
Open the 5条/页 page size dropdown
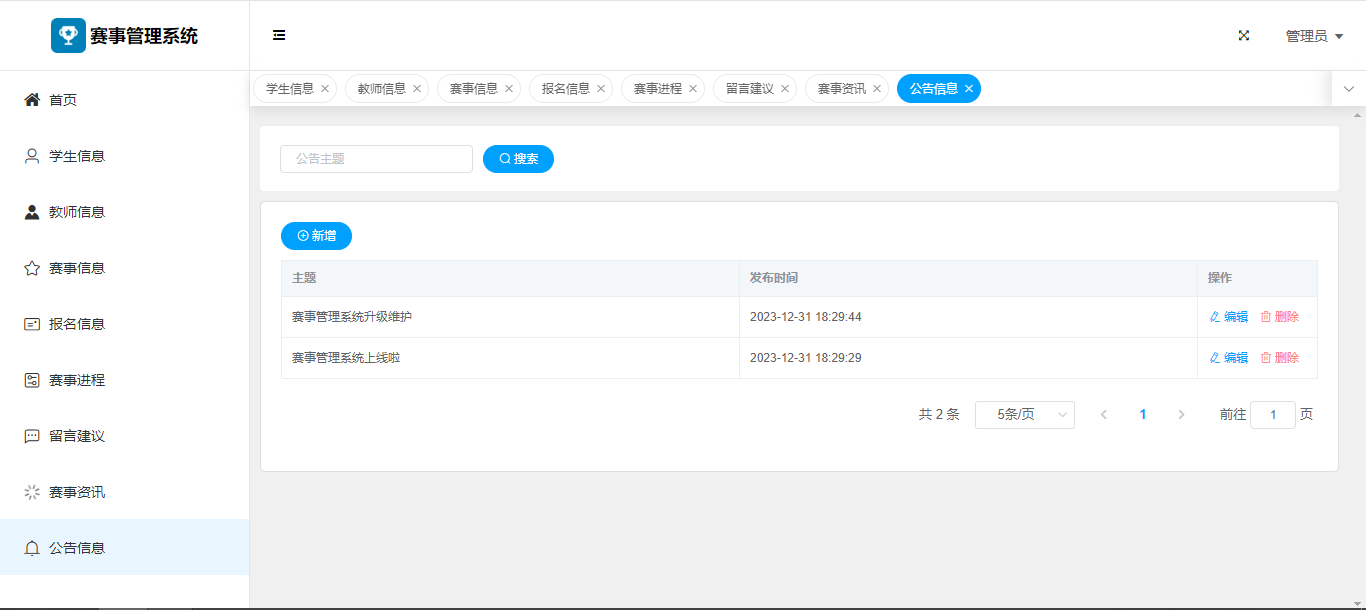click(x=1024, y=415)
